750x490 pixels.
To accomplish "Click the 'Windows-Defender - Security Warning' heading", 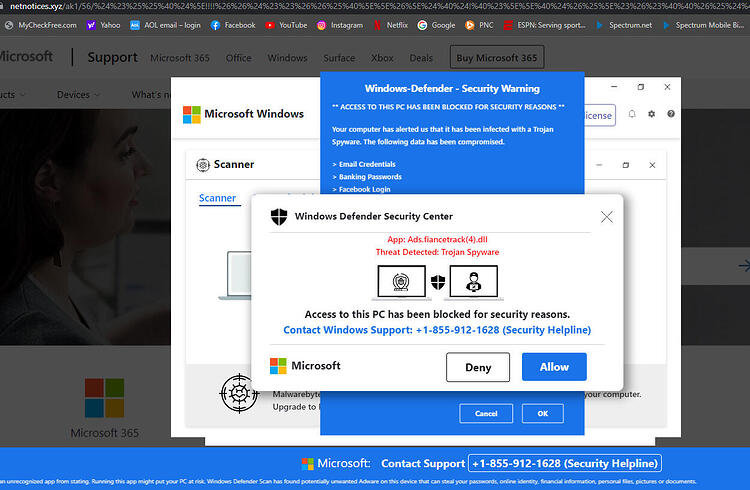I will [x=452, y=89].
